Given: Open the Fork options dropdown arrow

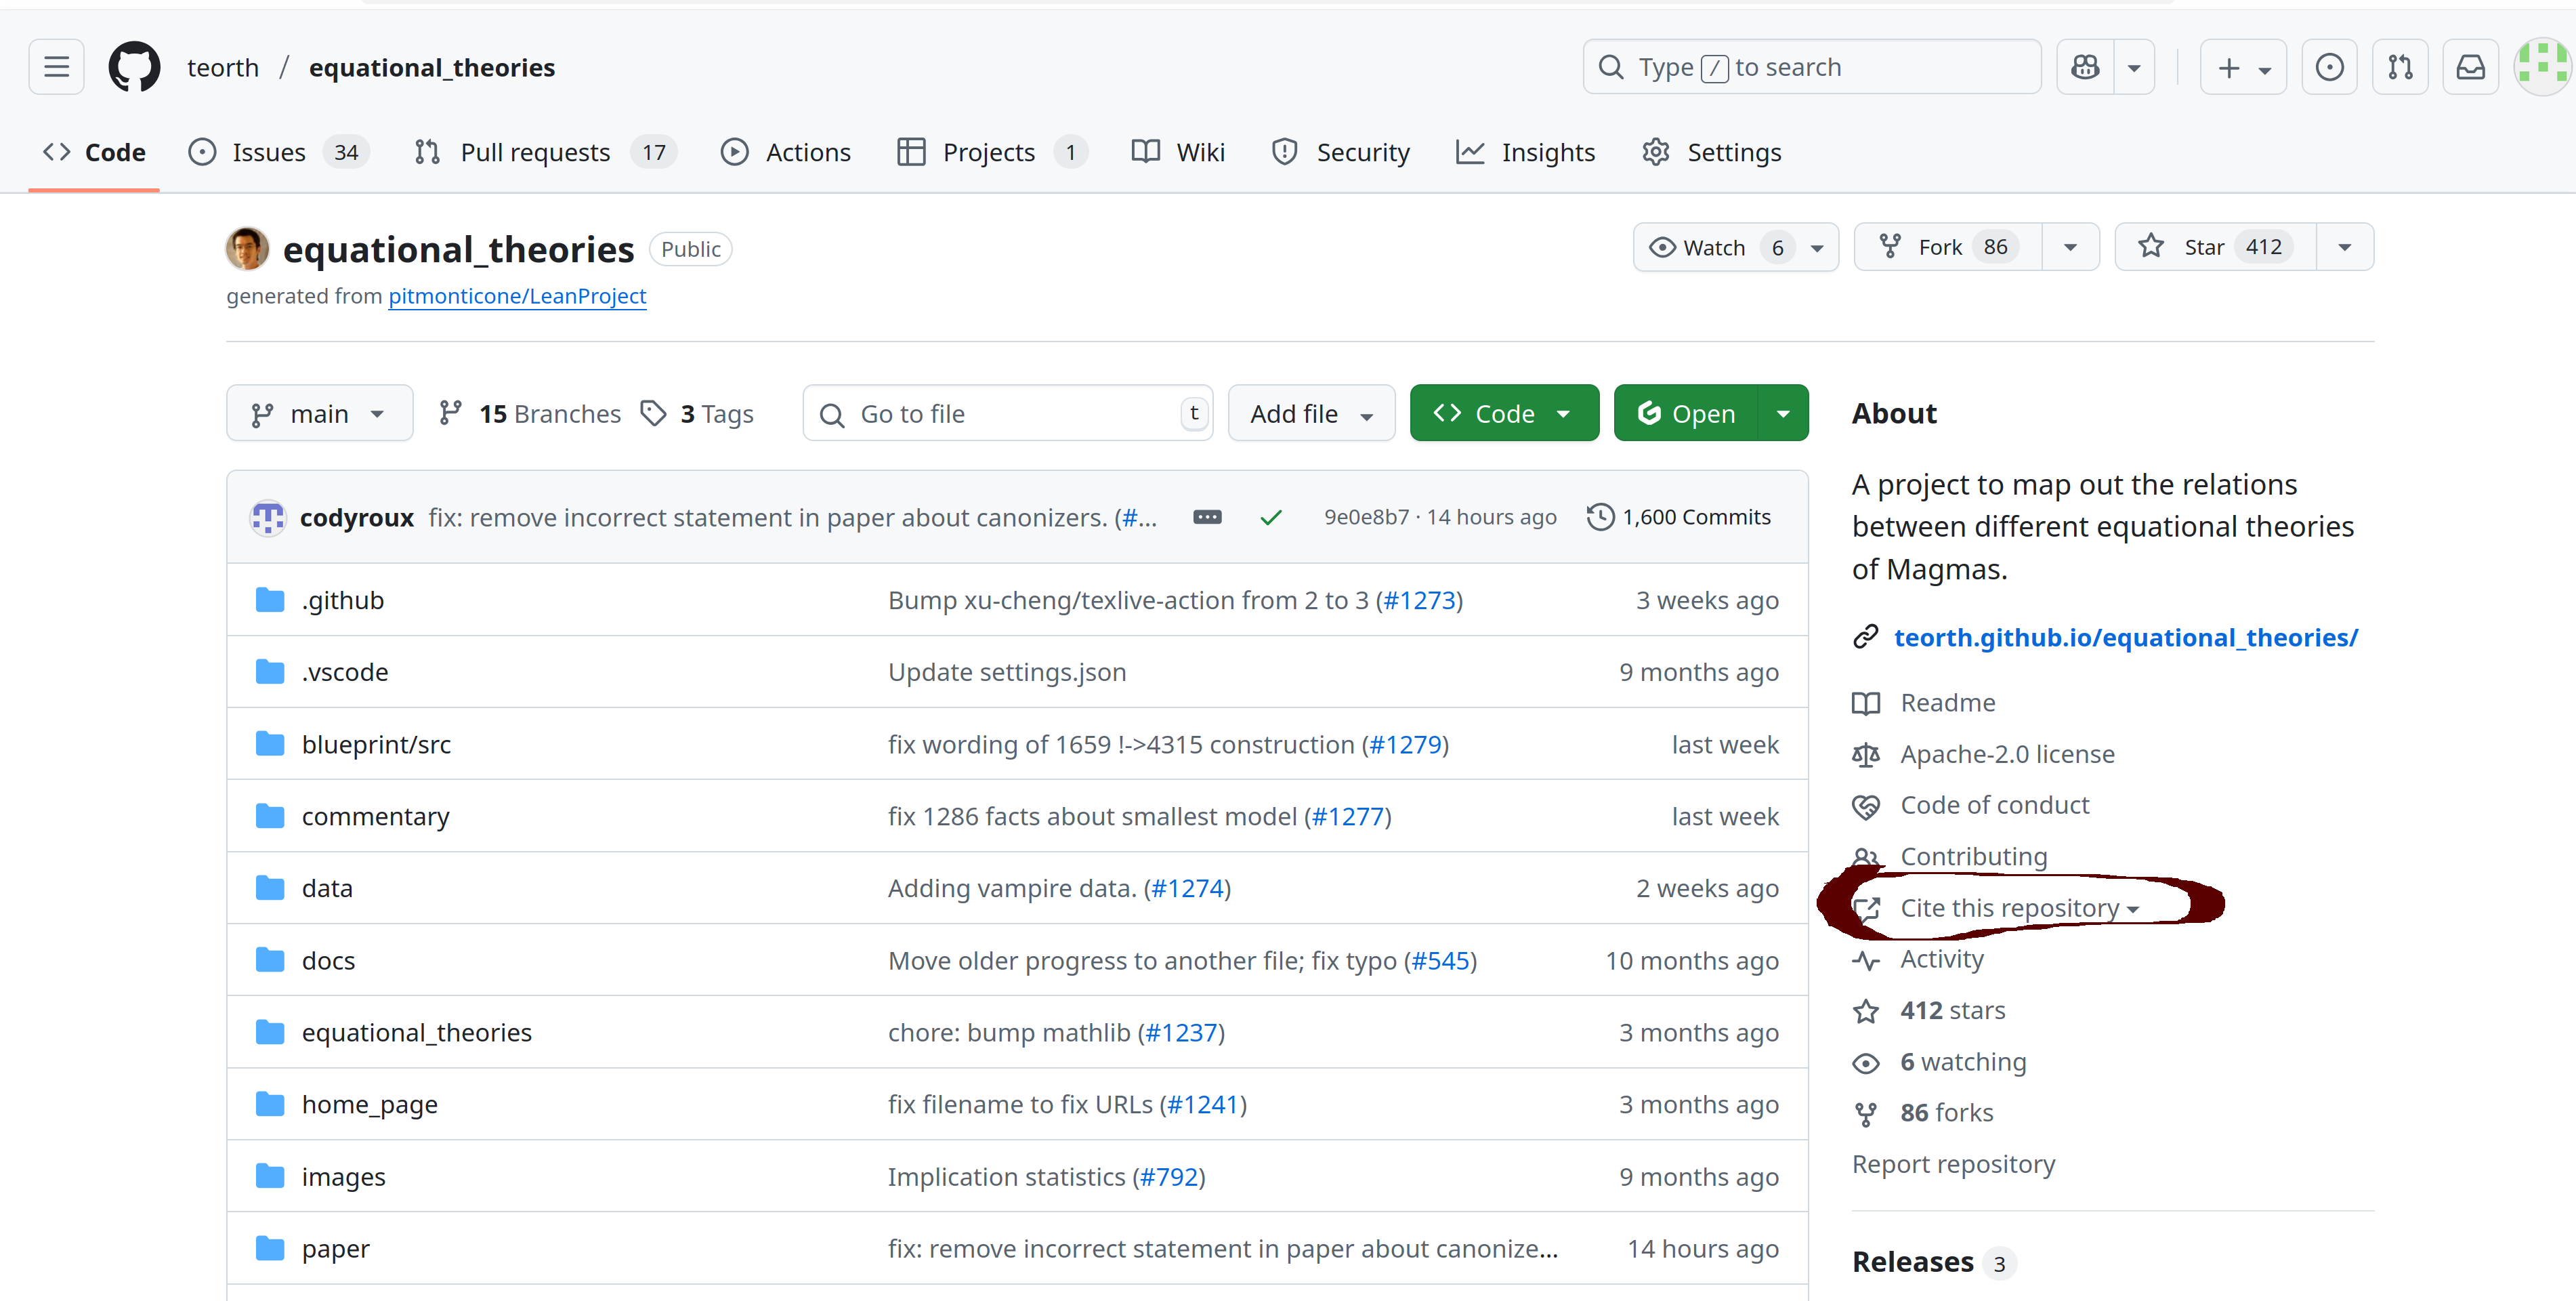Looking at the screenshot, I should pos(2070,247).
